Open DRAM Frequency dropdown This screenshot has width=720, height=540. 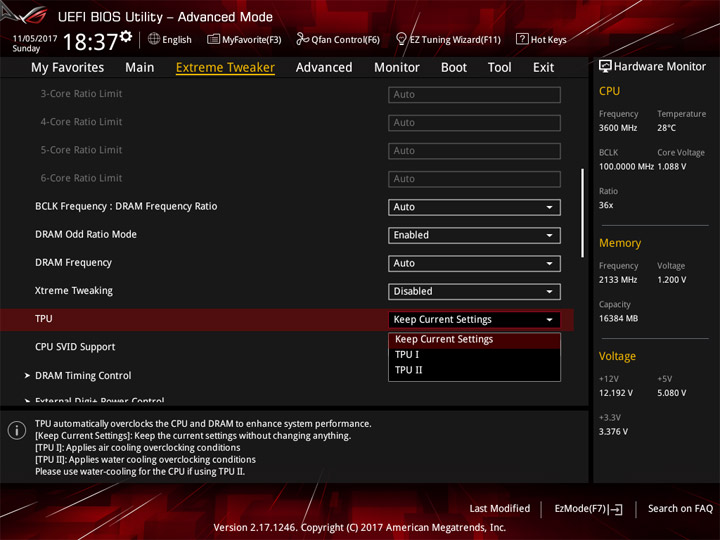click(474, 263)
